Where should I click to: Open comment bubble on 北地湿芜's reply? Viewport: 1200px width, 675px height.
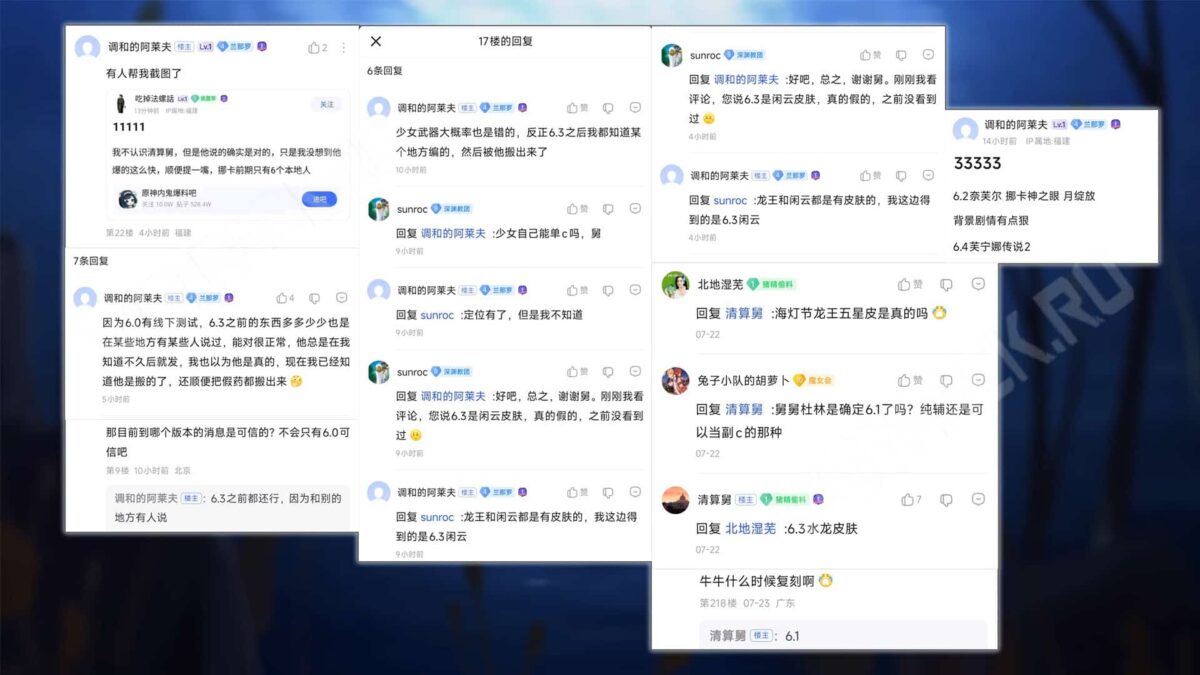coord(978,284)
